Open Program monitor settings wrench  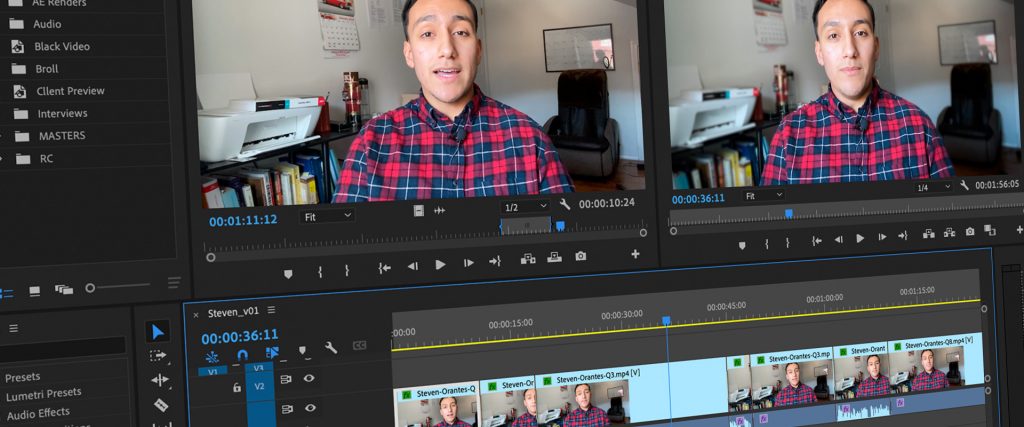click(965, 185)
